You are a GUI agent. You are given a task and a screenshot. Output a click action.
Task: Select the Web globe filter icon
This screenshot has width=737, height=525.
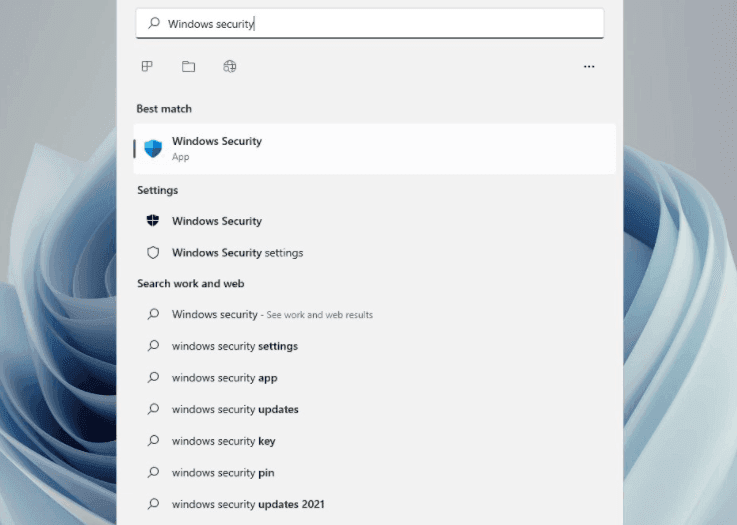coord(230,66)
